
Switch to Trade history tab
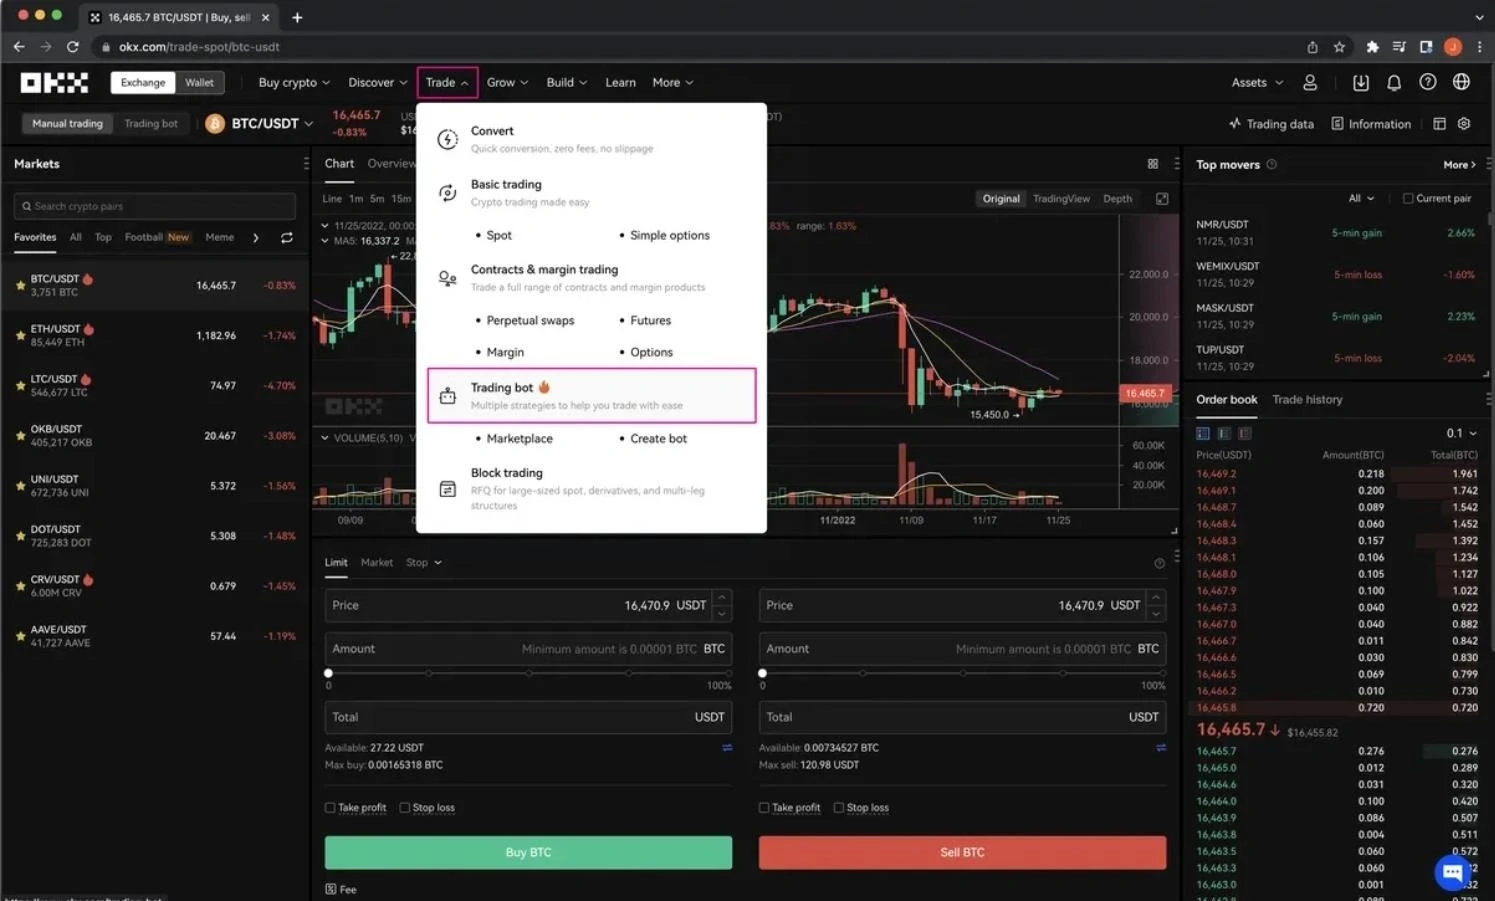(1307, 400)
